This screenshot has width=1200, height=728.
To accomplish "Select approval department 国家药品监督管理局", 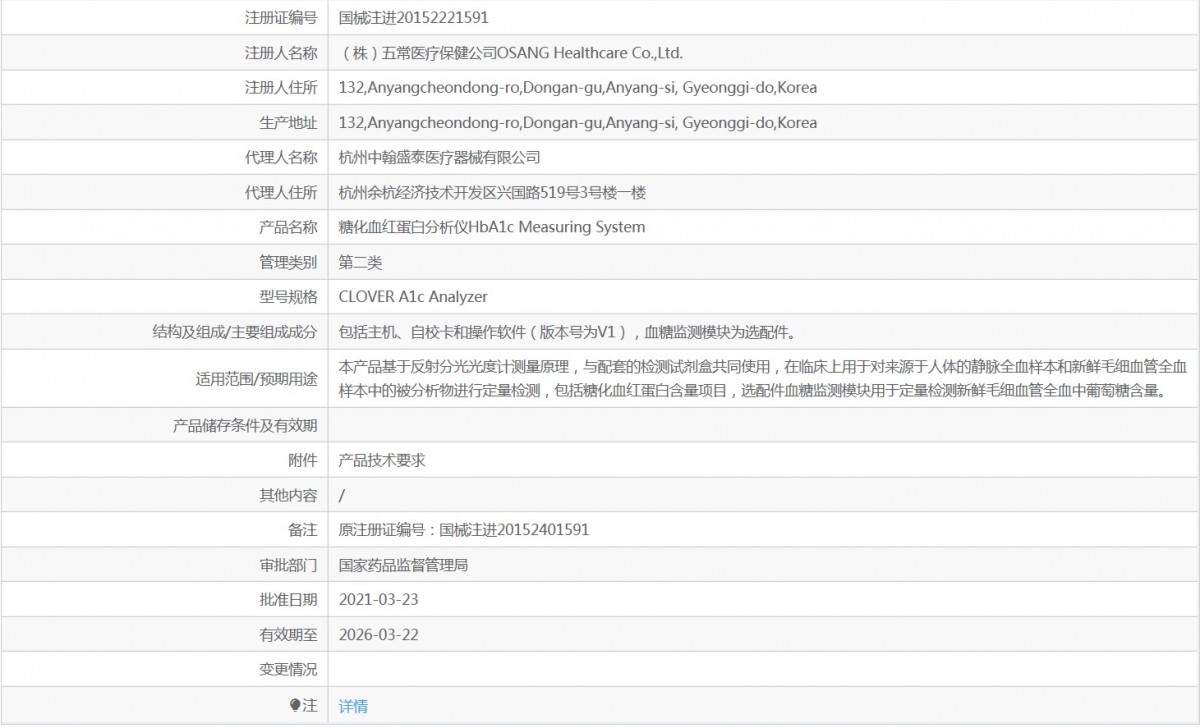I will (404, 565).
